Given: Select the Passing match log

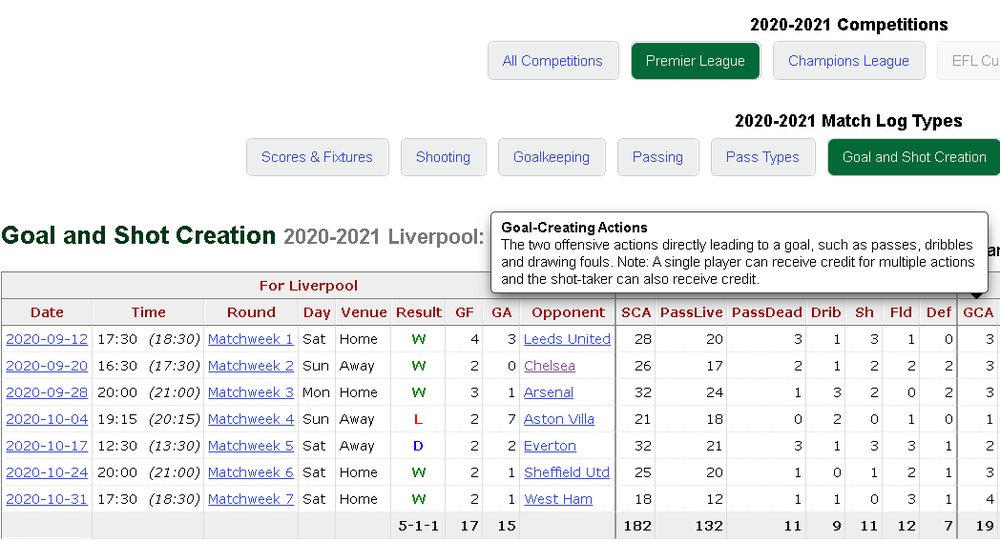Looking at the screenshot, I should pyautogui.click(x=658, y=157).
